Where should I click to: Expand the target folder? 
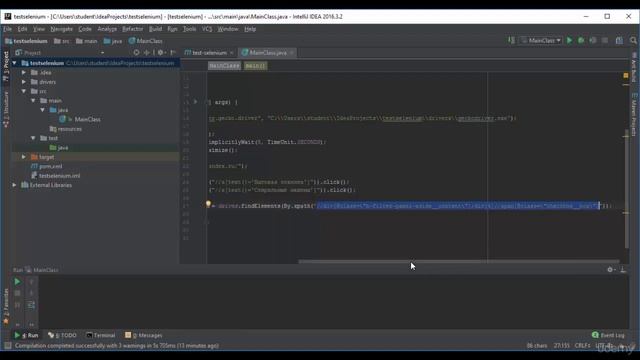(24, 157)
